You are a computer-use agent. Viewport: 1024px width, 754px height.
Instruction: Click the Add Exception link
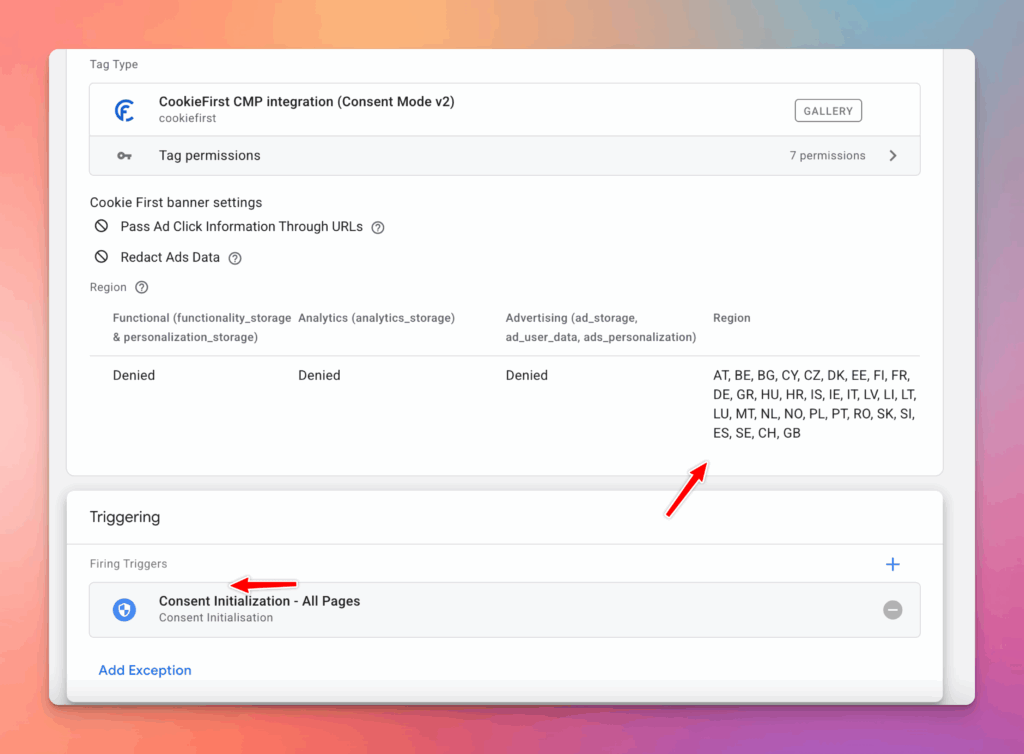145,670
